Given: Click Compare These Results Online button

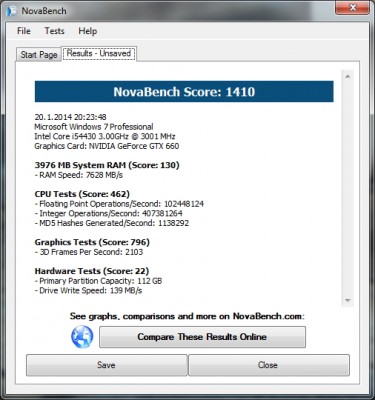Looking at the screenshot, I should pyautogui.click(x=202, y=337).
